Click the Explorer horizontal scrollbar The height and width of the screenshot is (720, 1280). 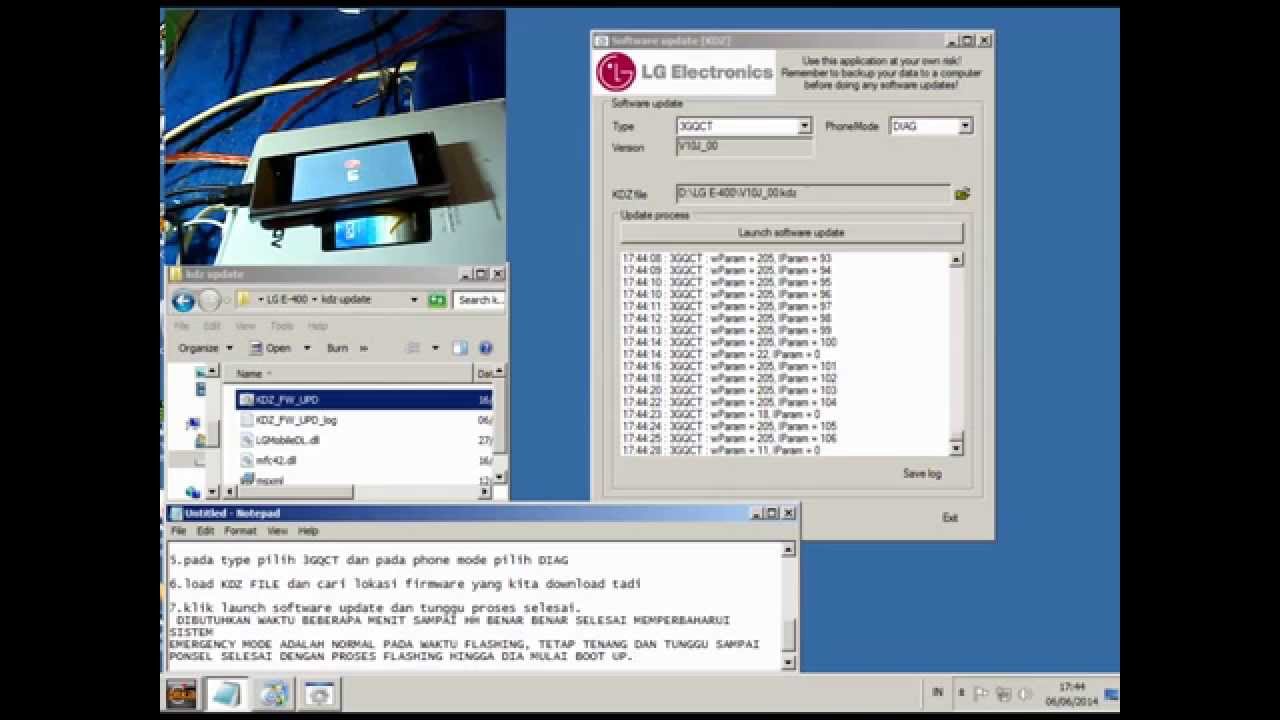click(357, 492)
